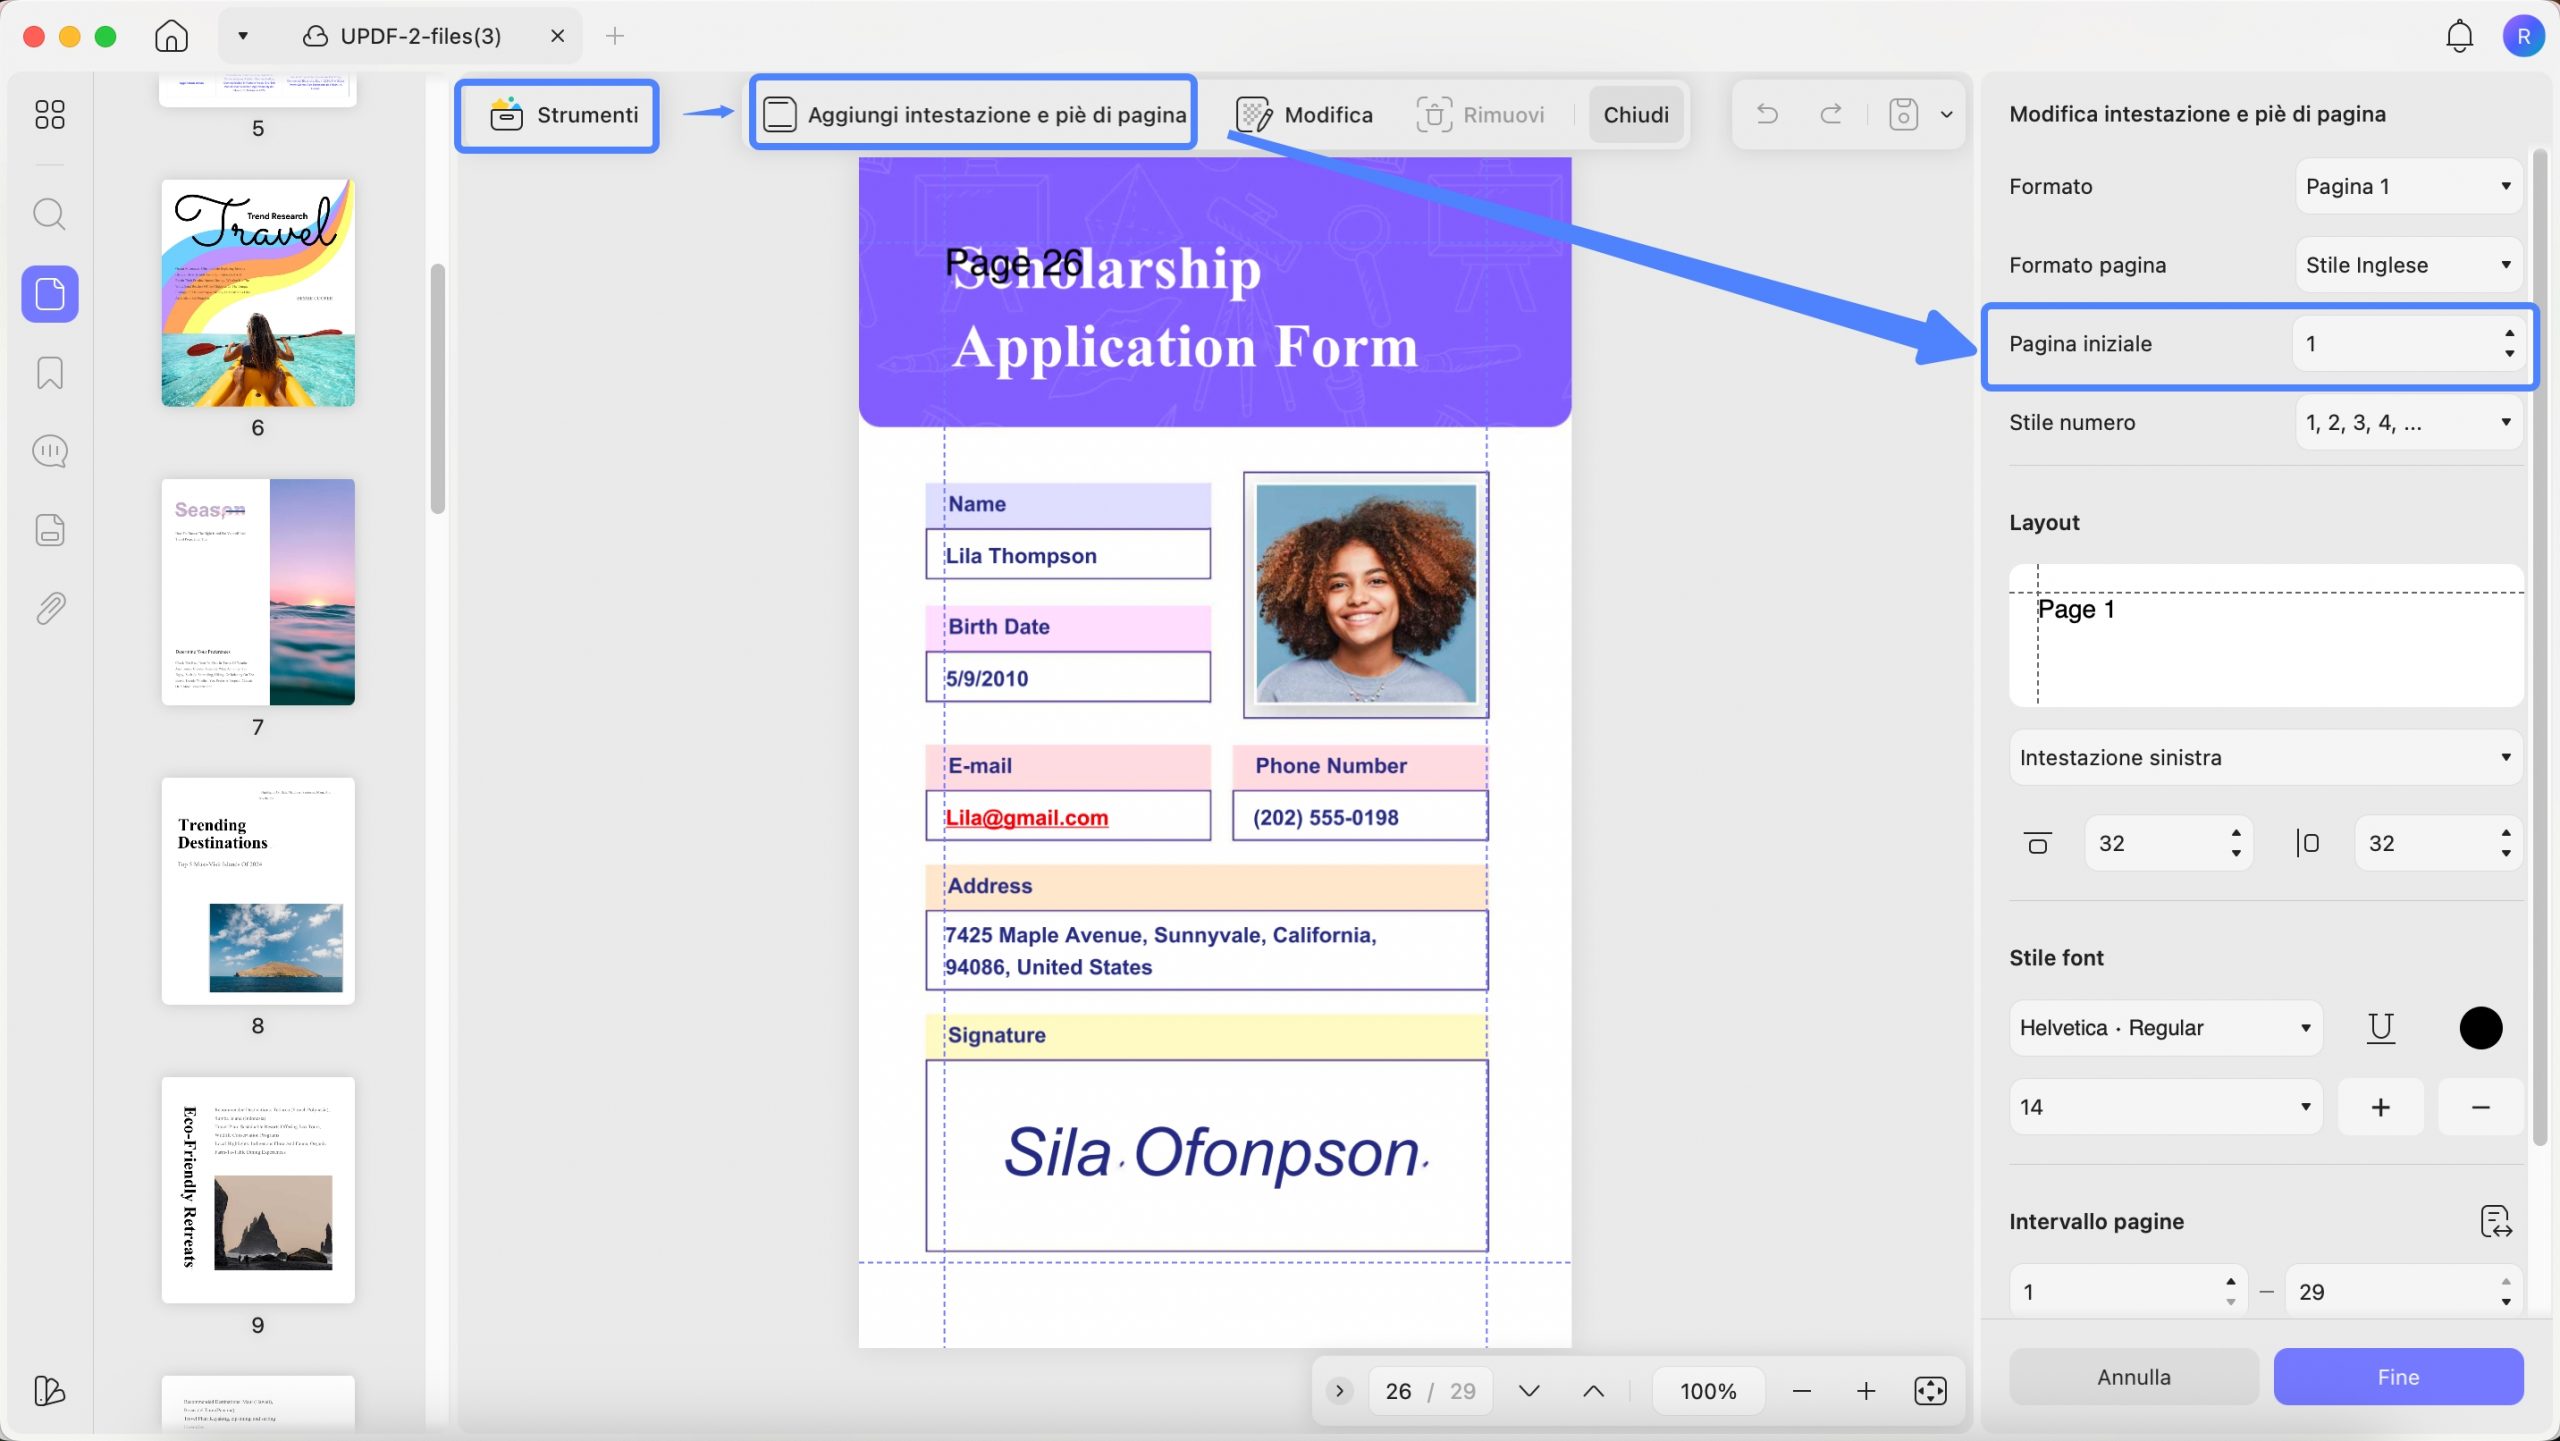Select page 7 Season thumbnail
The height and width of the screenshot is (1441, 2560).
258,592
